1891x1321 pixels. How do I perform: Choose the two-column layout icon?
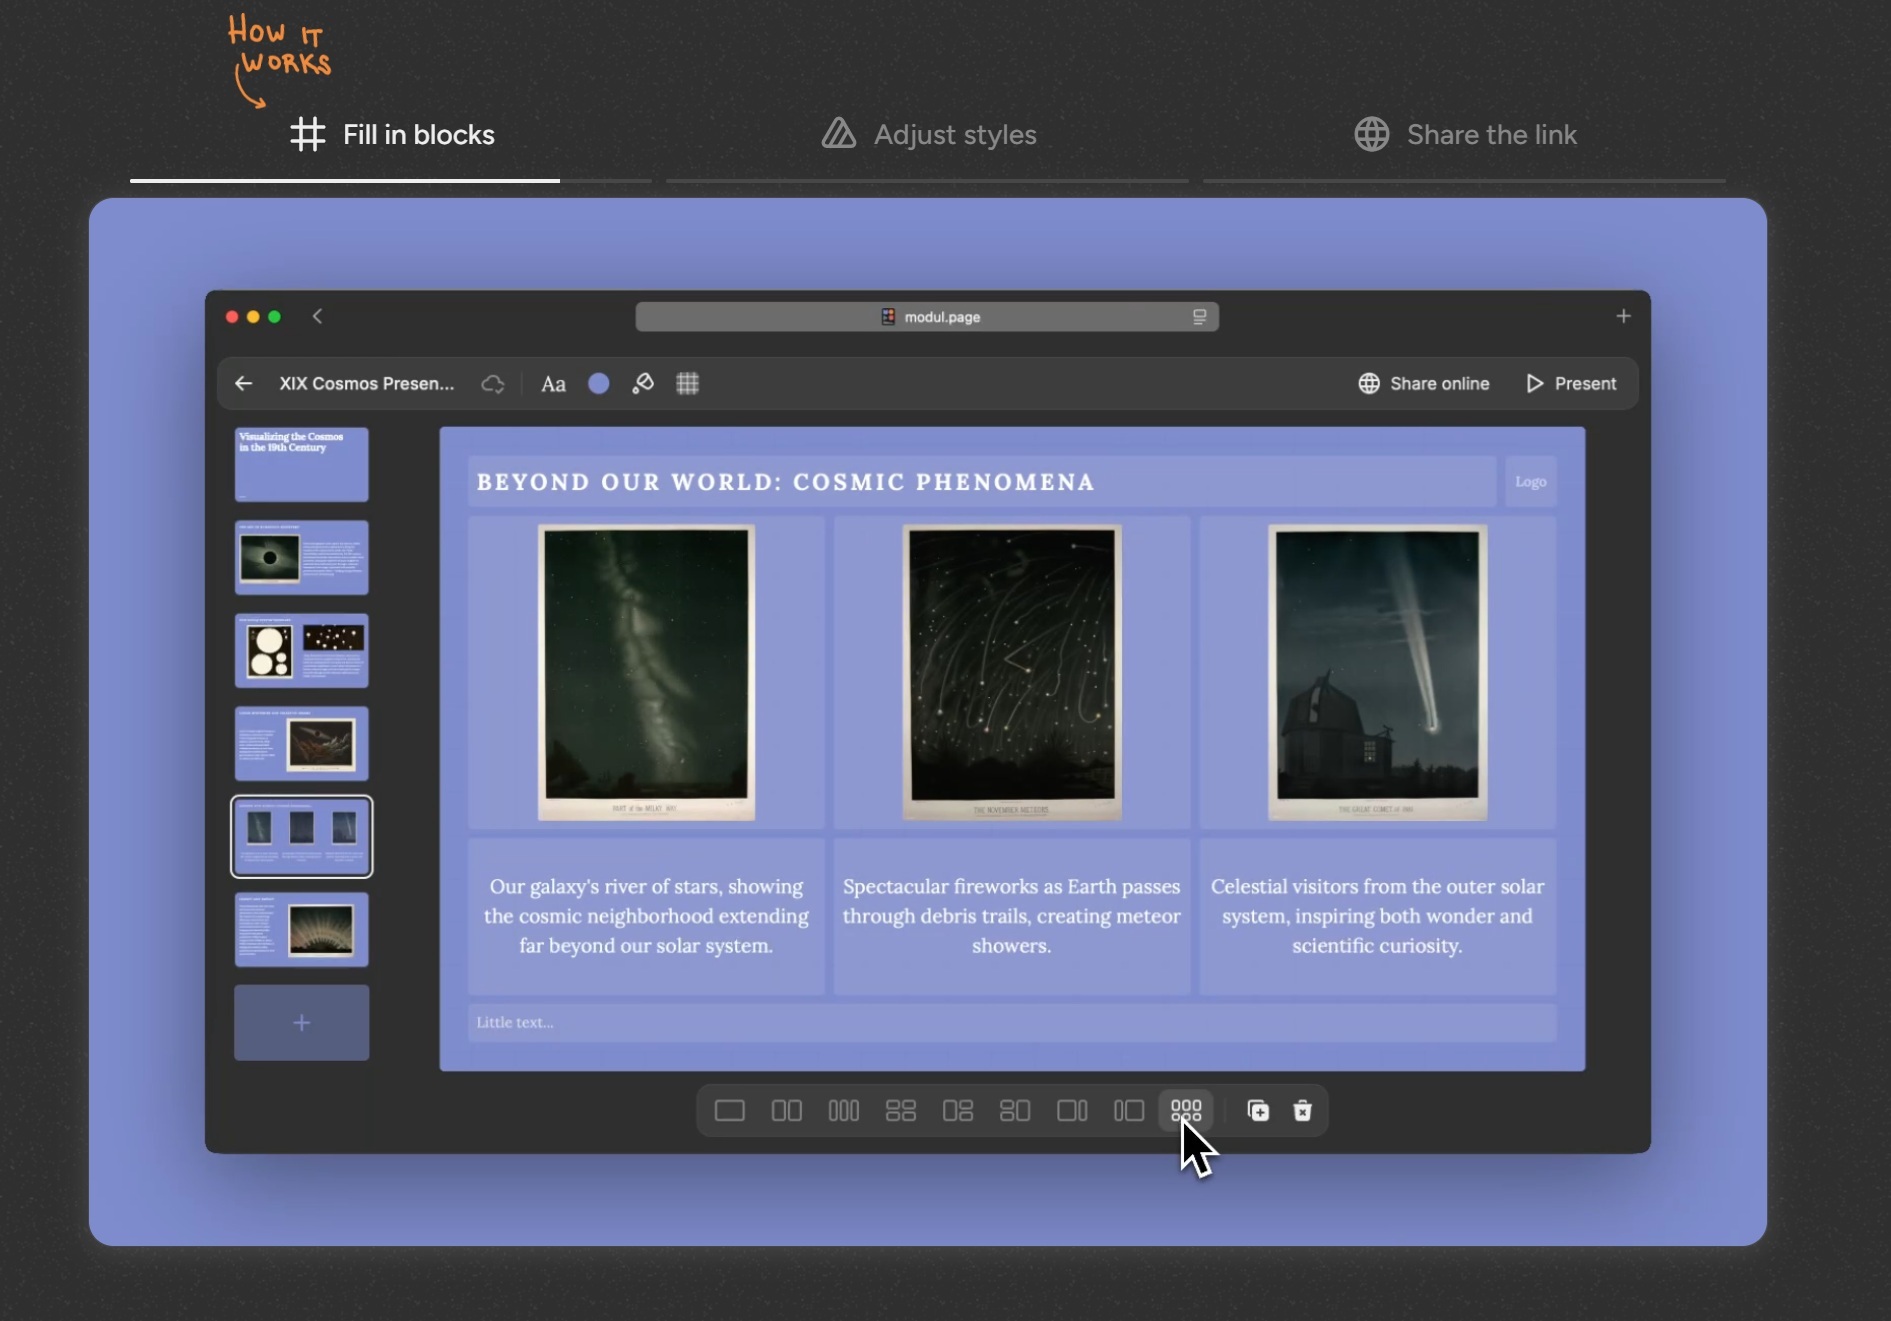click(786, 1110)
